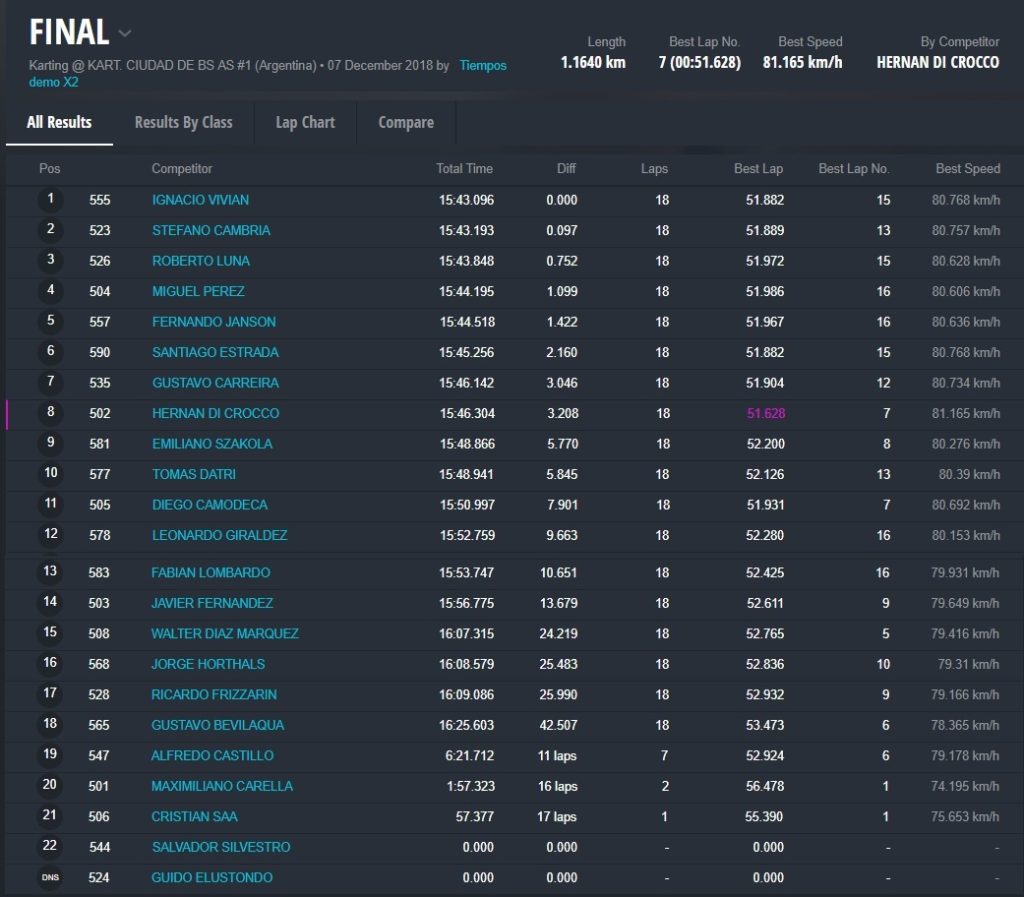Viewport: 1024px width, 897px height.
Task: Click the Competitor column header
Action: [182, 169]
